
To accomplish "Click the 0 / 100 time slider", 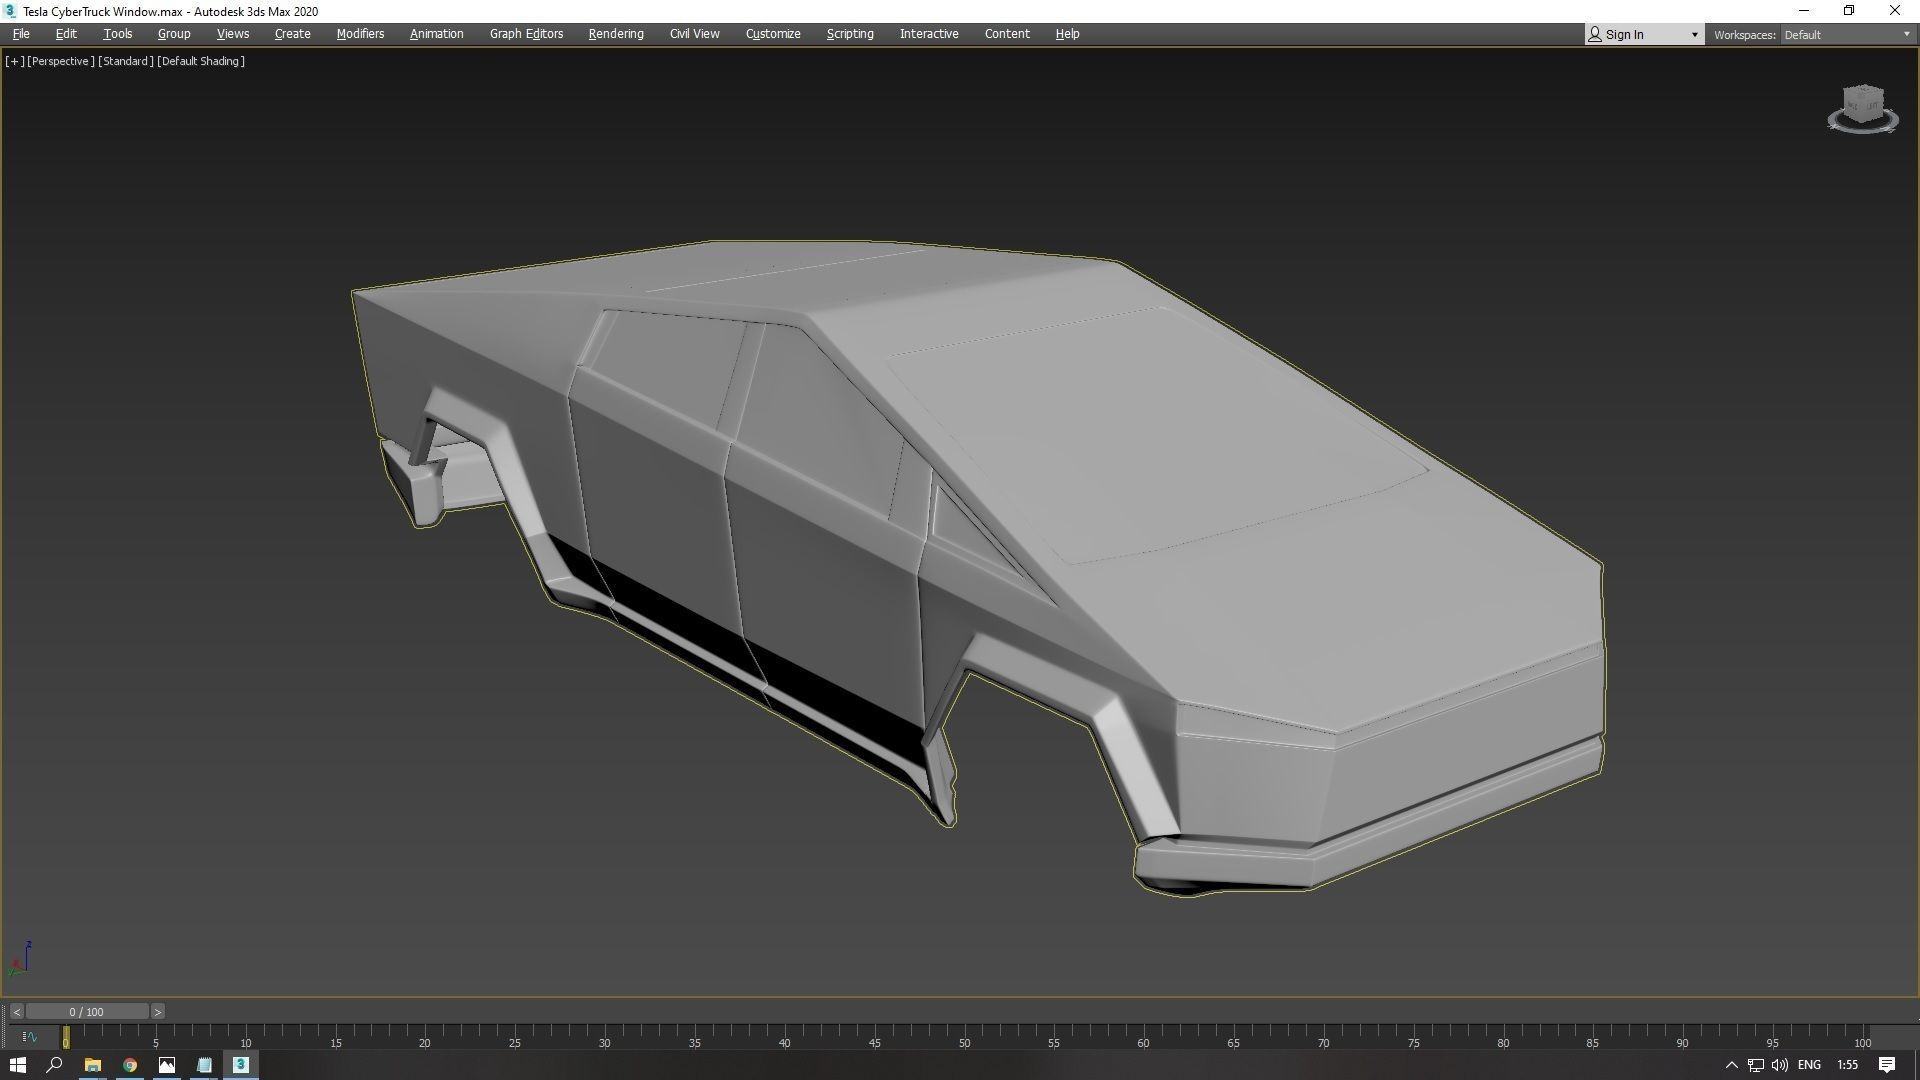I will (87, 1012).
